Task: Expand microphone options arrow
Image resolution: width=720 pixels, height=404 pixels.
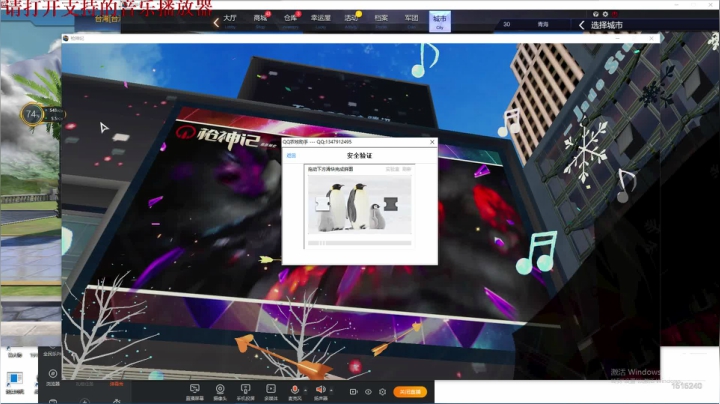Action: pos(306,391)
